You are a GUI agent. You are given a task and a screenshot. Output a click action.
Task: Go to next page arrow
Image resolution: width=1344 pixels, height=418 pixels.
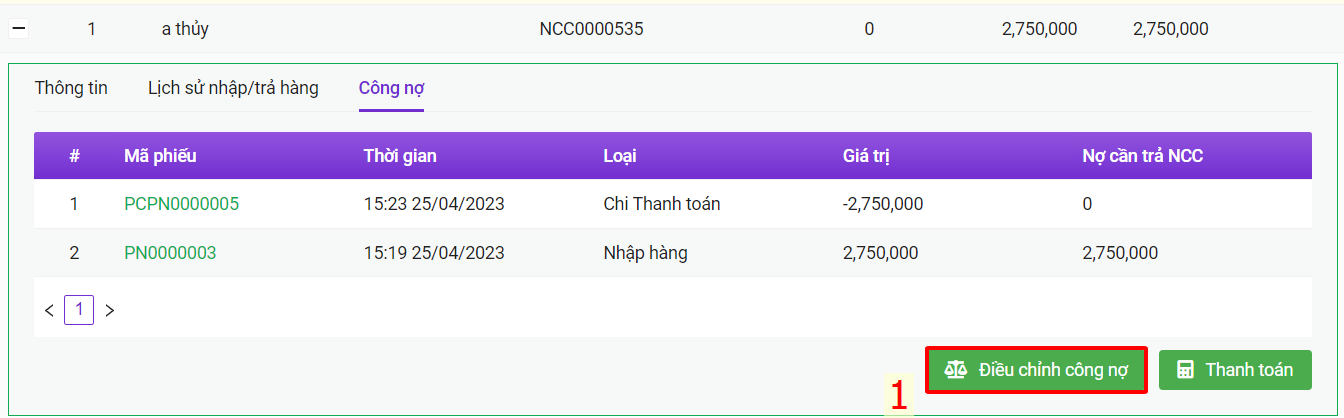[110, 311]
